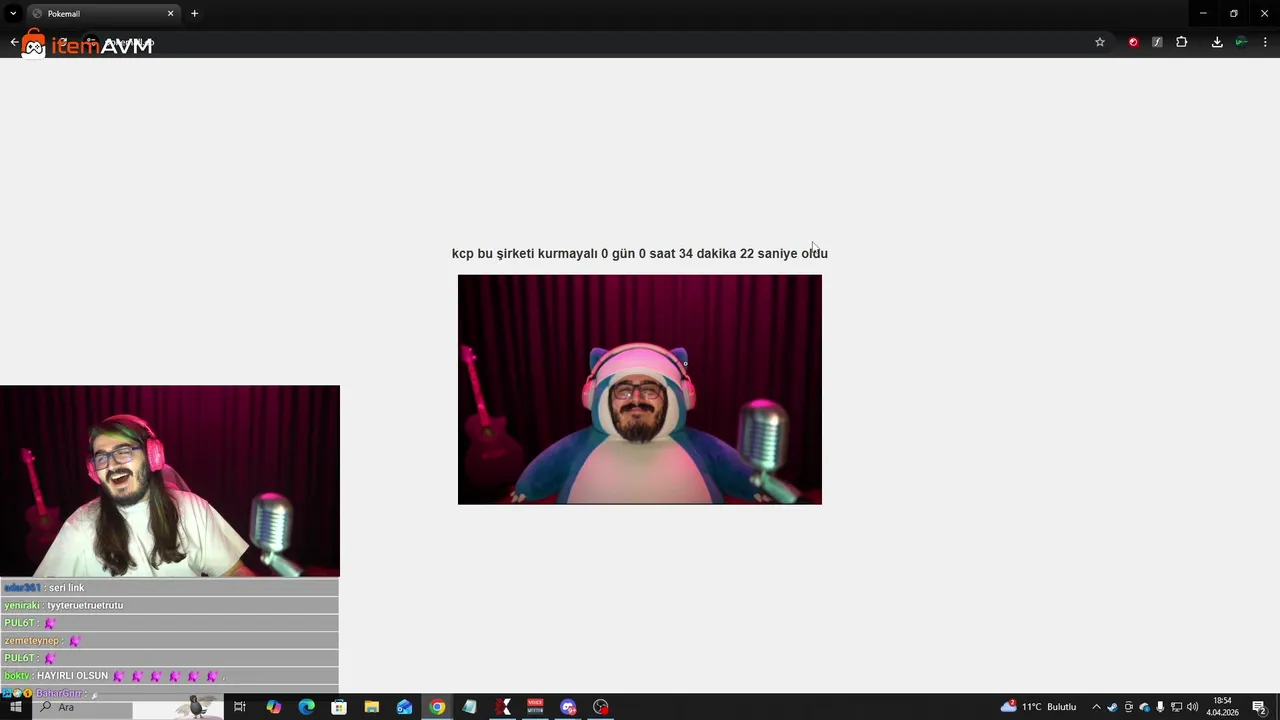This screenshot has width=1280, height=720.
Task: Open the OBS recording app on taskbar
Action: point(601,707)
